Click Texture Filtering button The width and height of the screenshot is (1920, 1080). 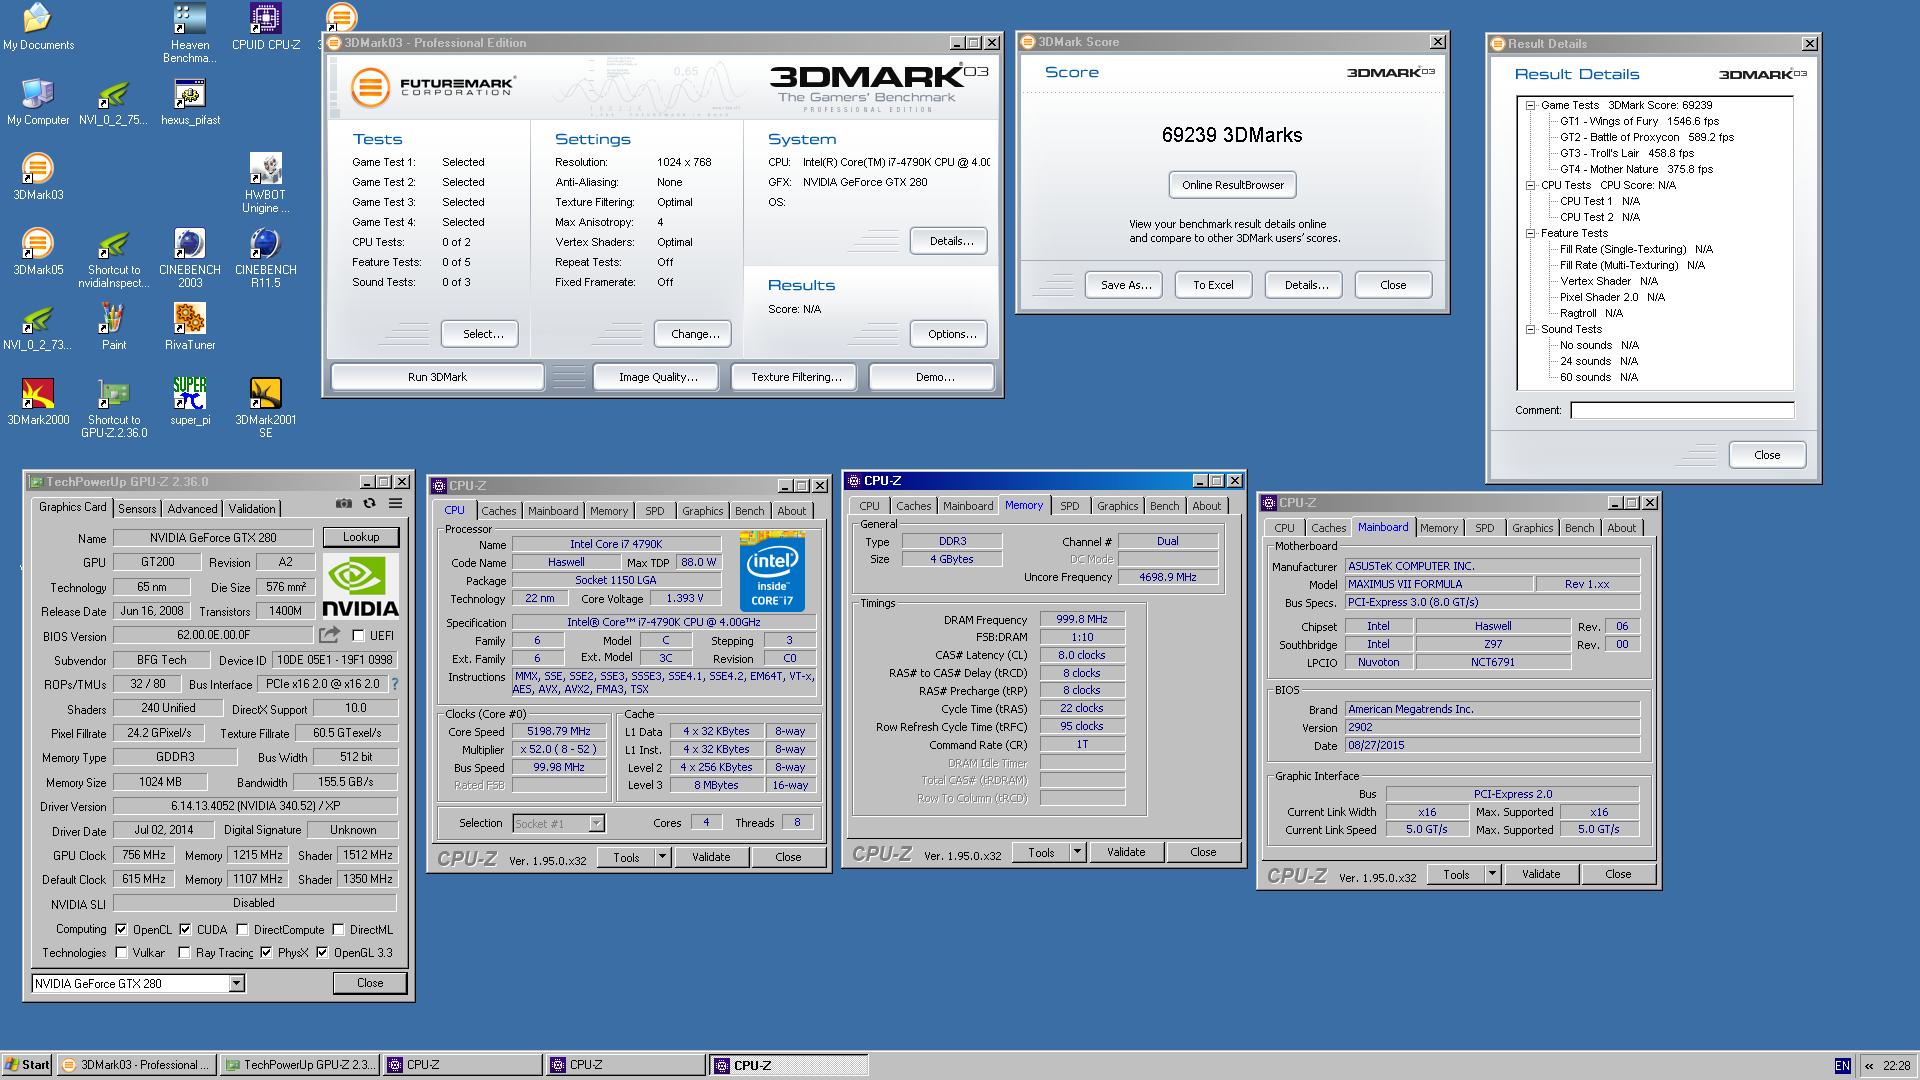point(796,377)
